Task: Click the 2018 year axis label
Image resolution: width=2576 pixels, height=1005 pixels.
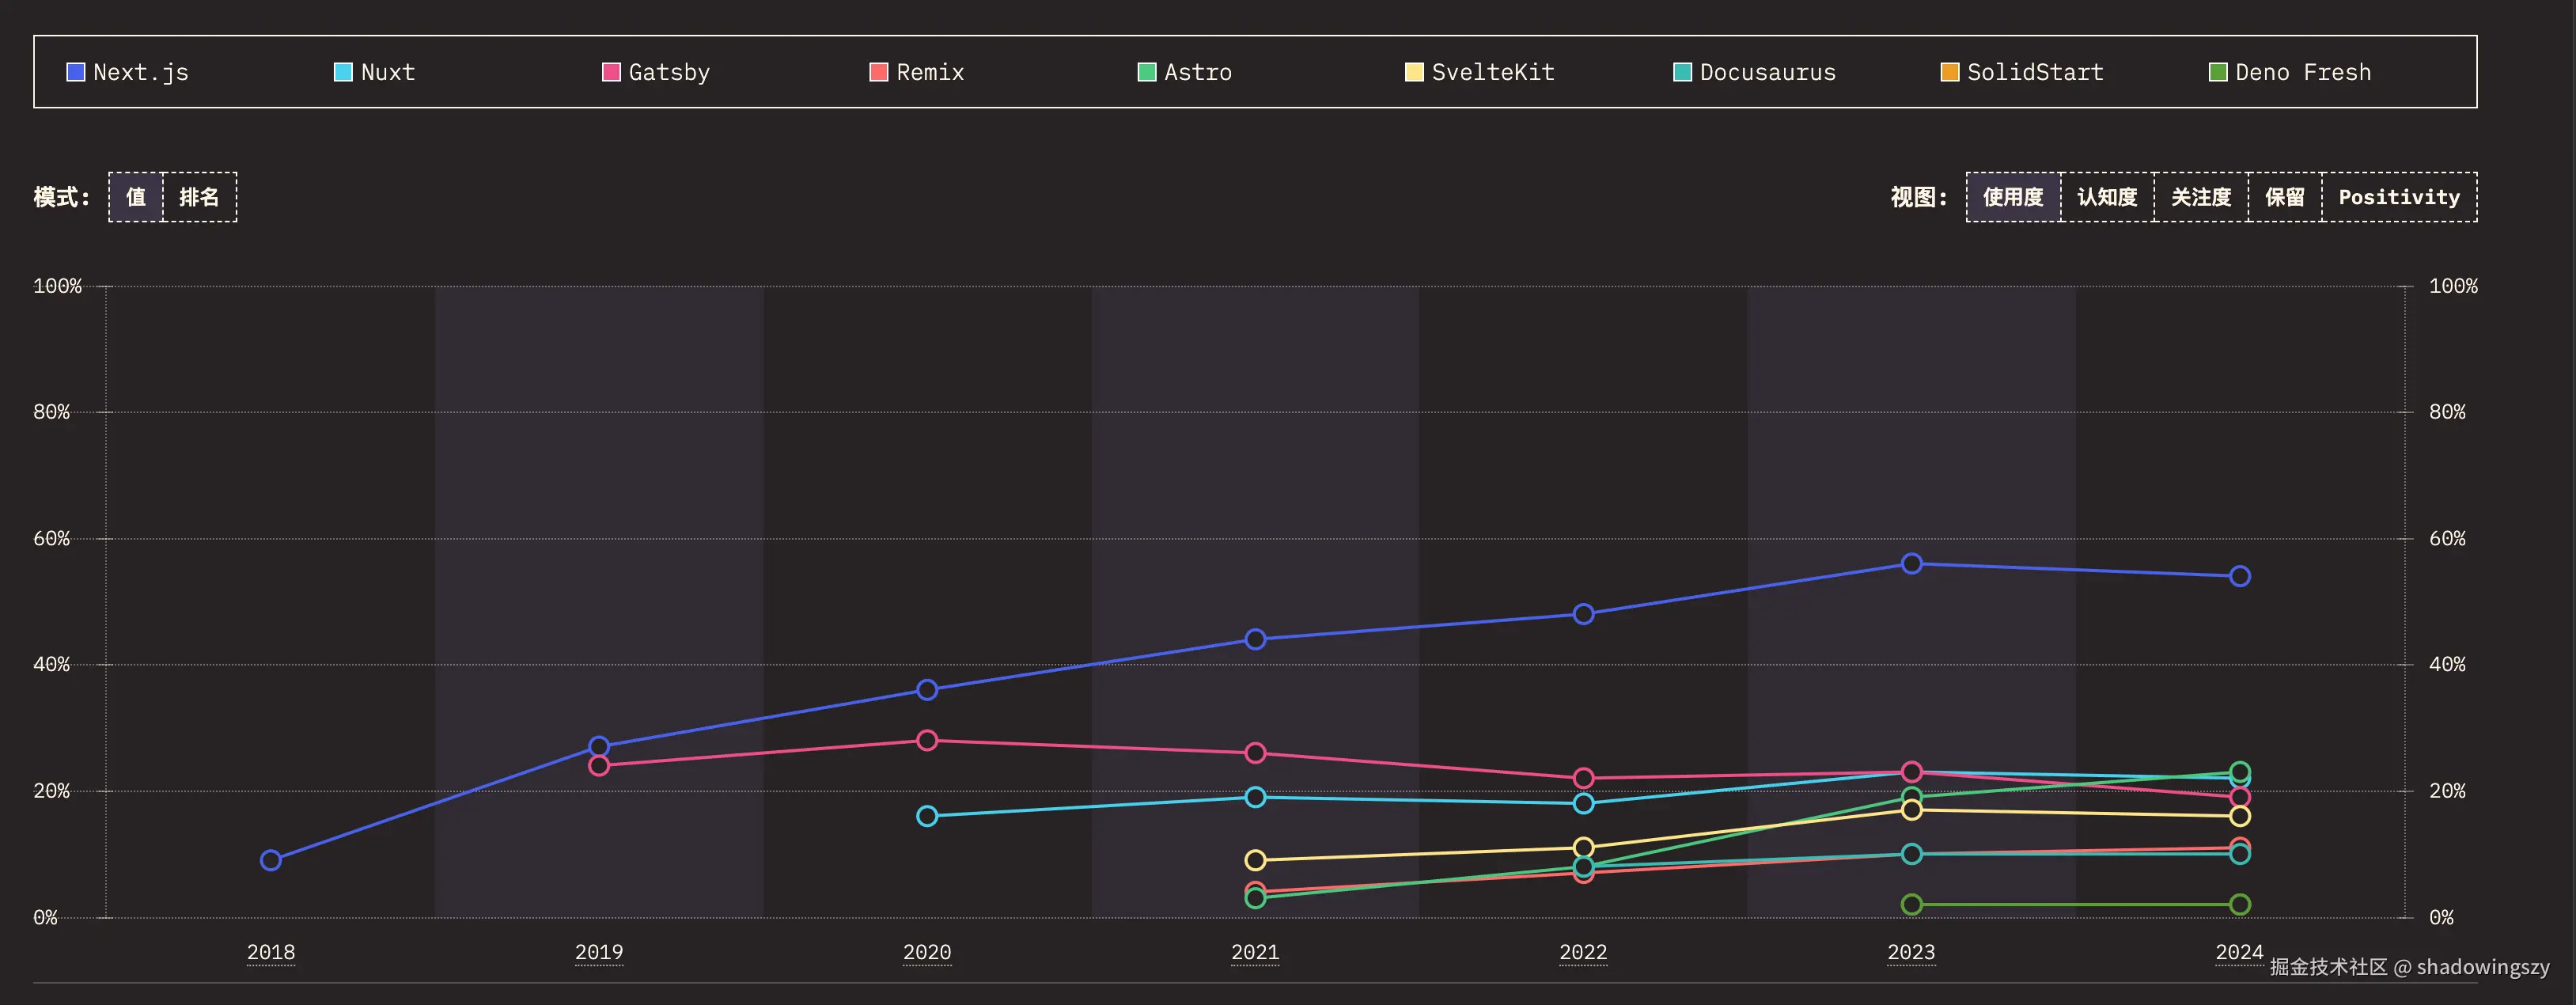Action: pos(271,952)
